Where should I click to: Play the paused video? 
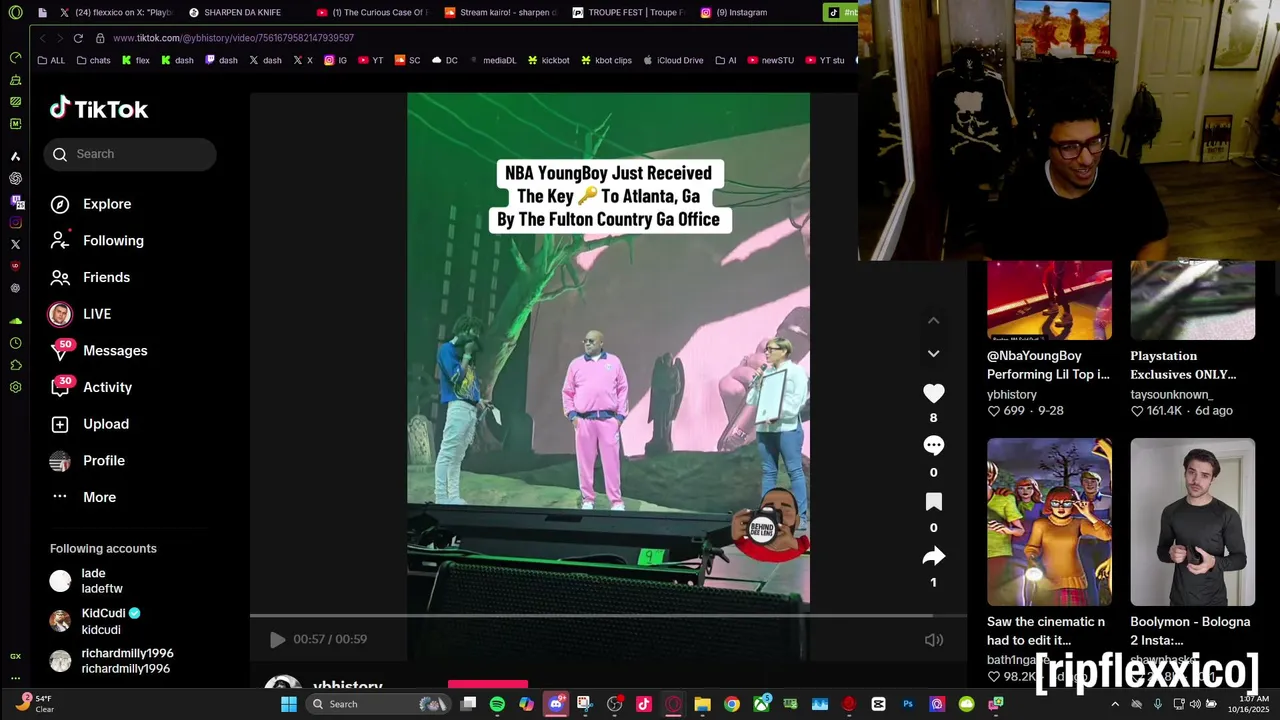(x=277, y=639)
